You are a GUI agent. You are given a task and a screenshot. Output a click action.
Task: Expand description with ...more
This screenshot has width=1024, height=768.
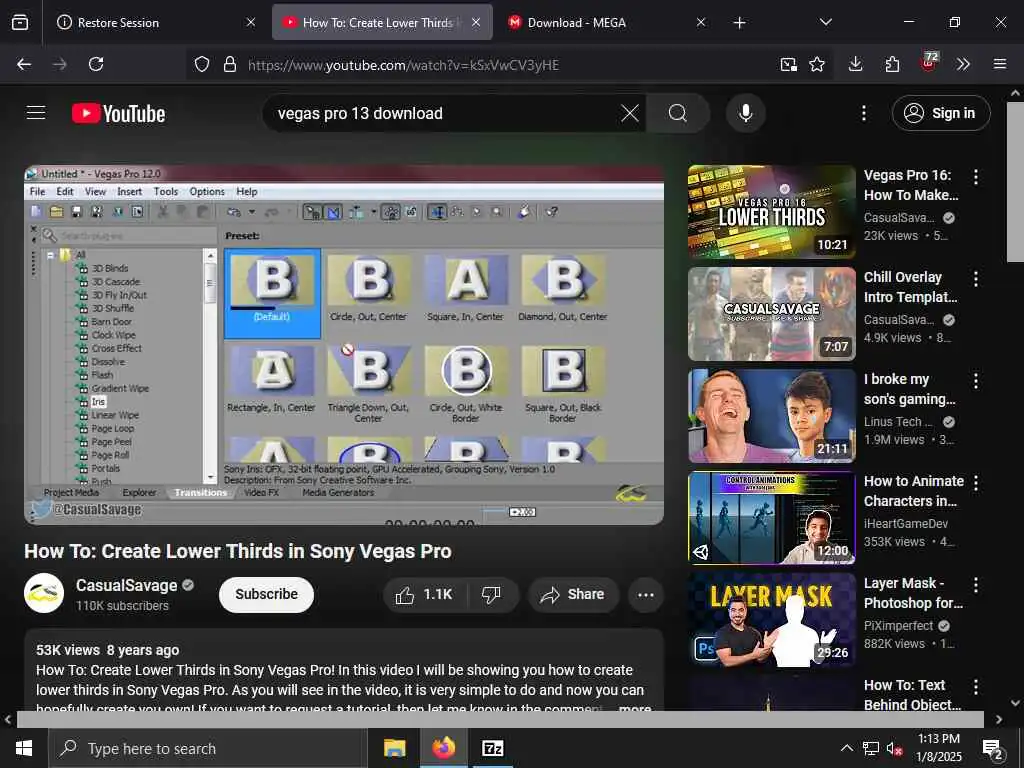click(x=634, y=708)
